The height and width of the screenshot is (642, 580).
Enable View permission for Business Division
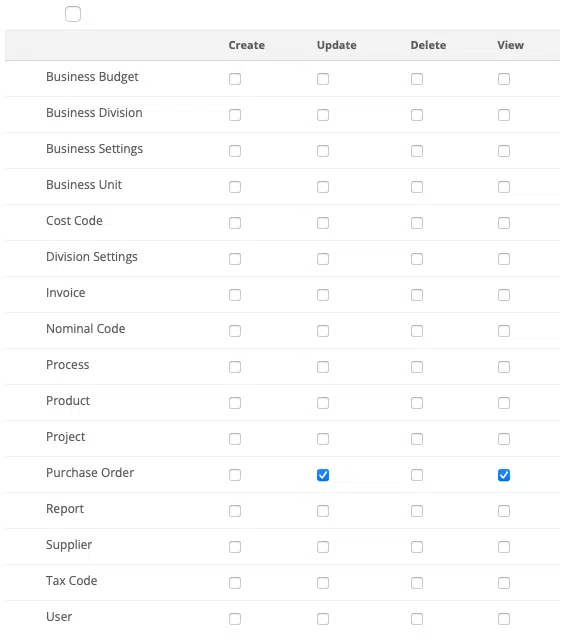[x=504, y=115]
